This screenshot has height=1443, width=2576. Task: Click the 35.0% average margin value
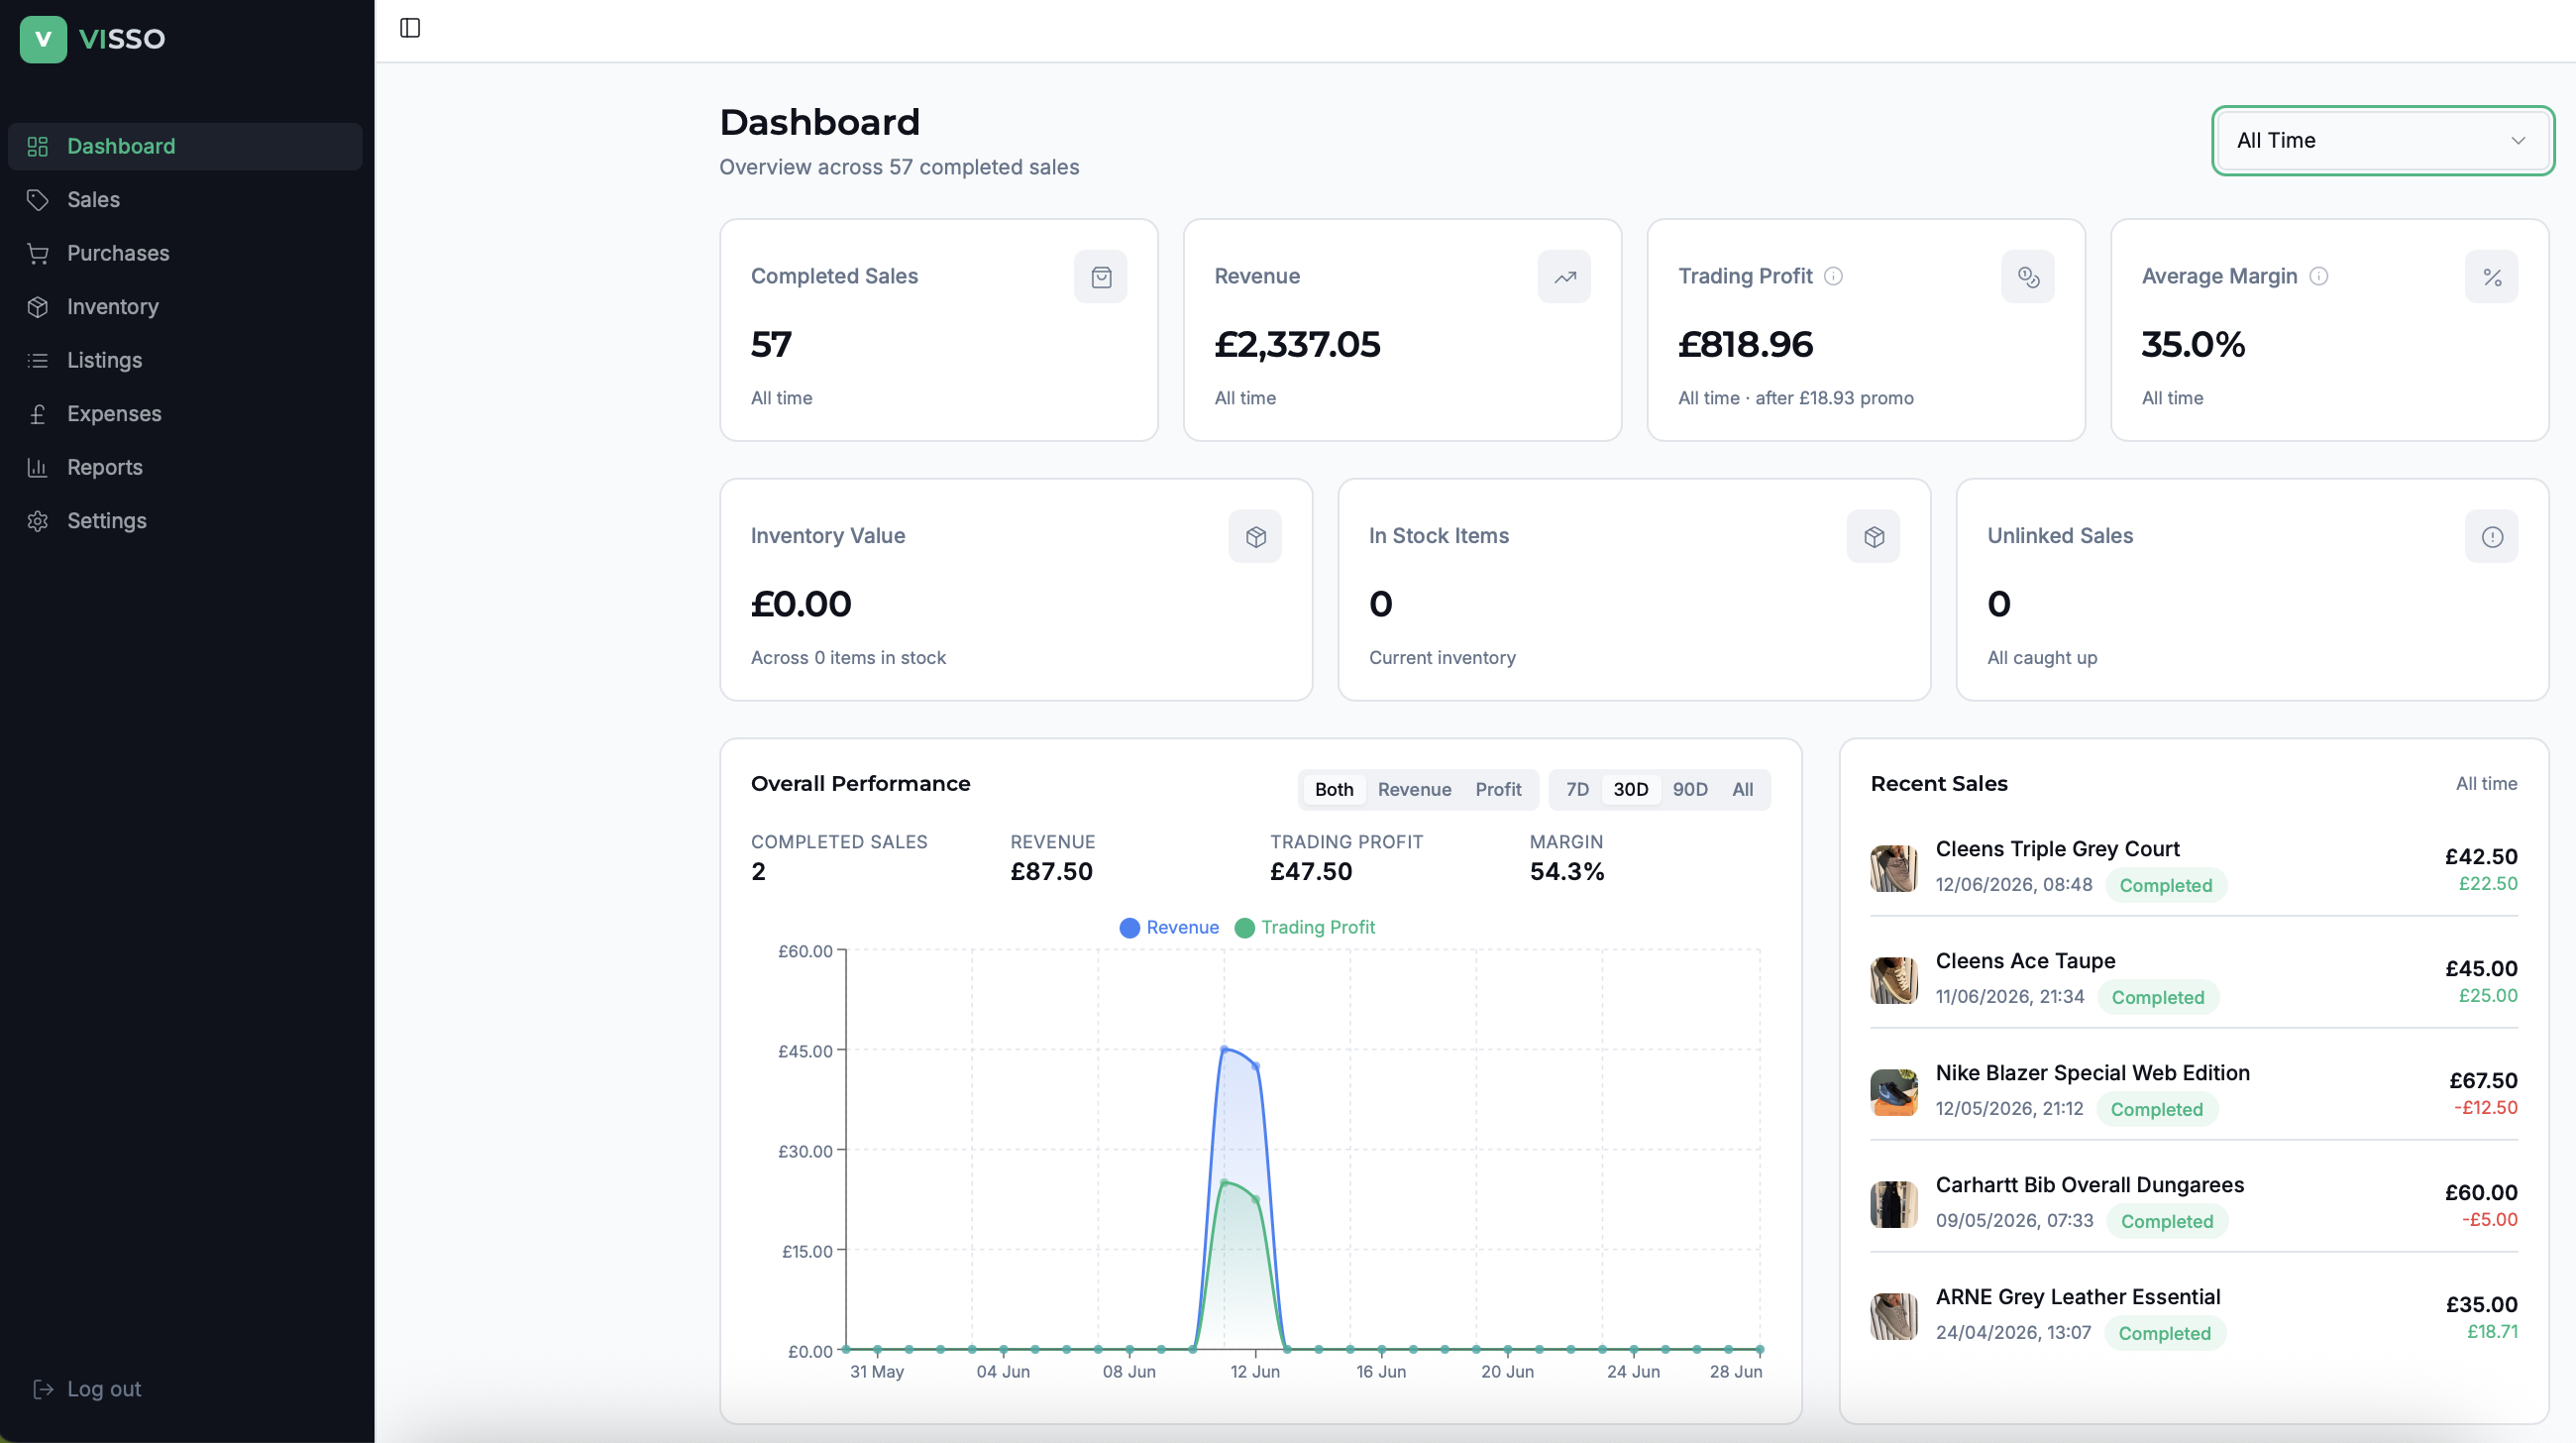coord(2193,345)
